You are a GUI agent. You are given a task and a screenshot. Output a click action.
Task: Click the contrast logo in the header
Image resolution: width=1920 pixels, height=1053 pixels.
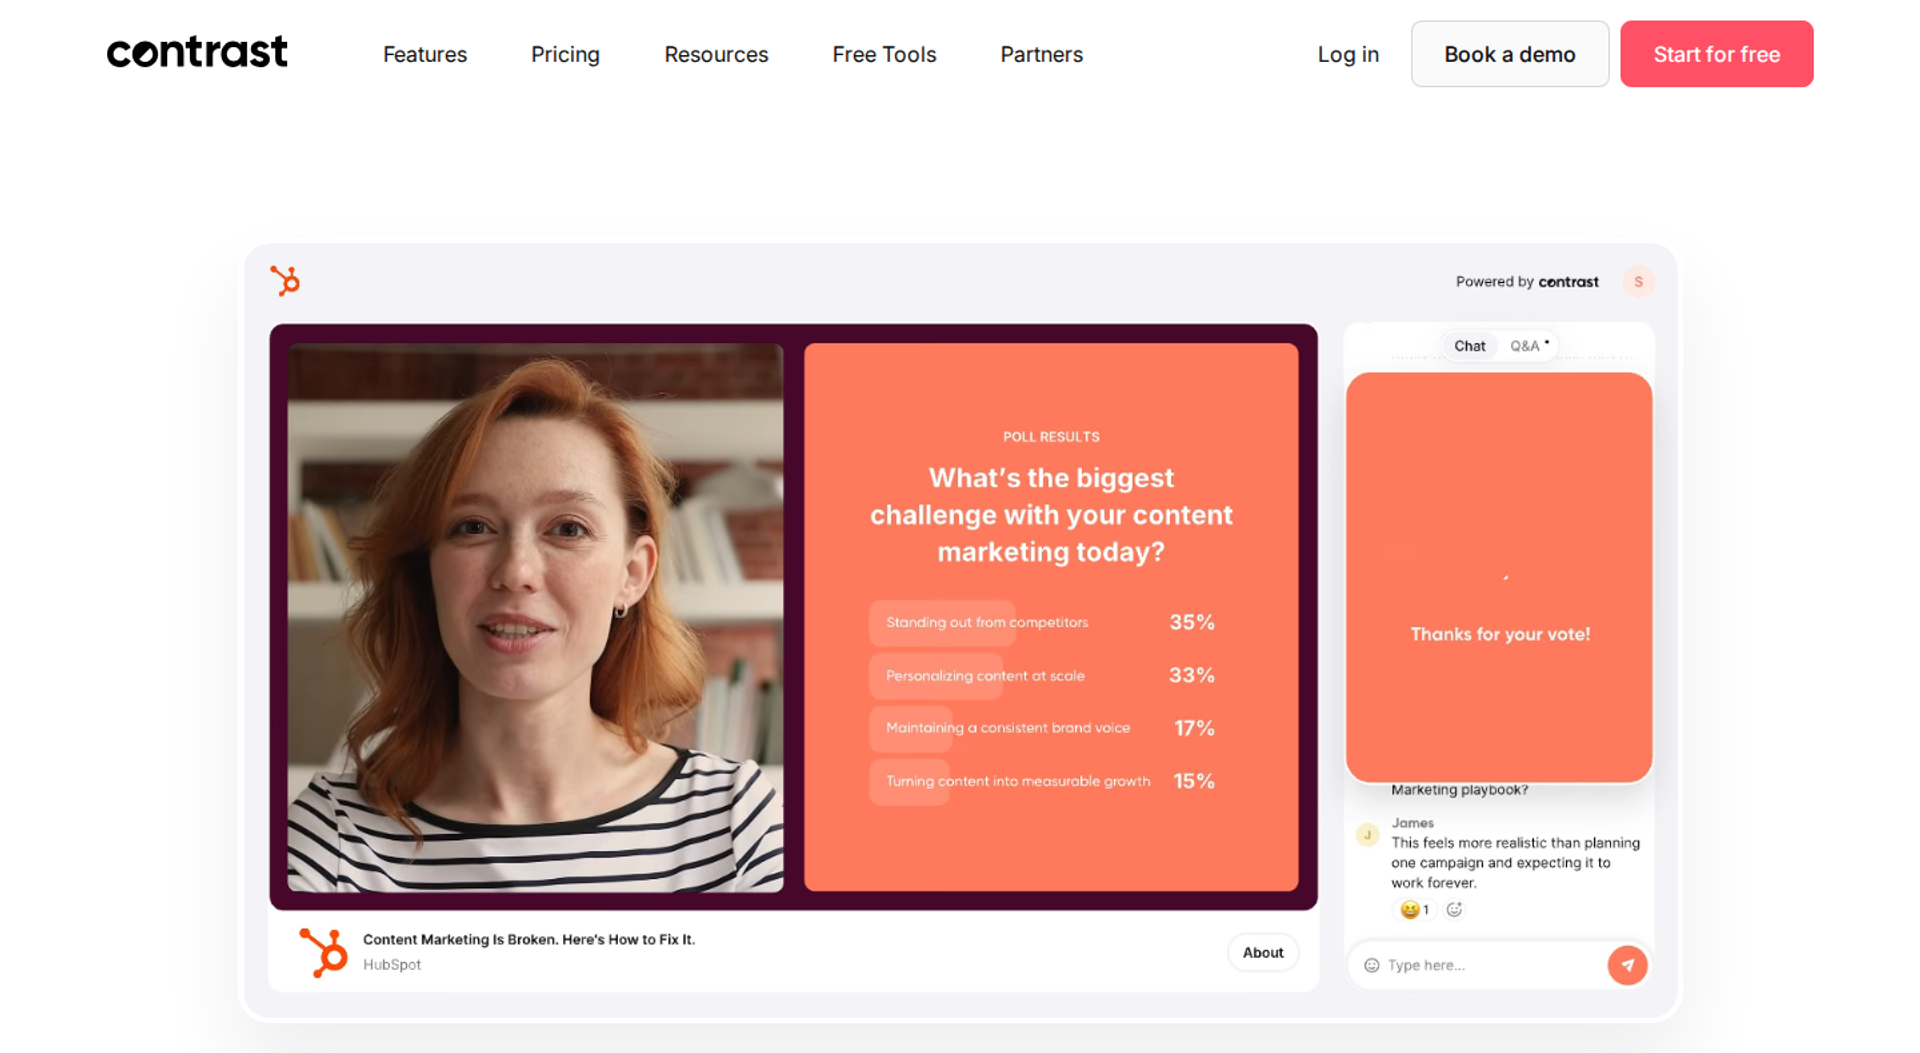[x=197, y=52]
